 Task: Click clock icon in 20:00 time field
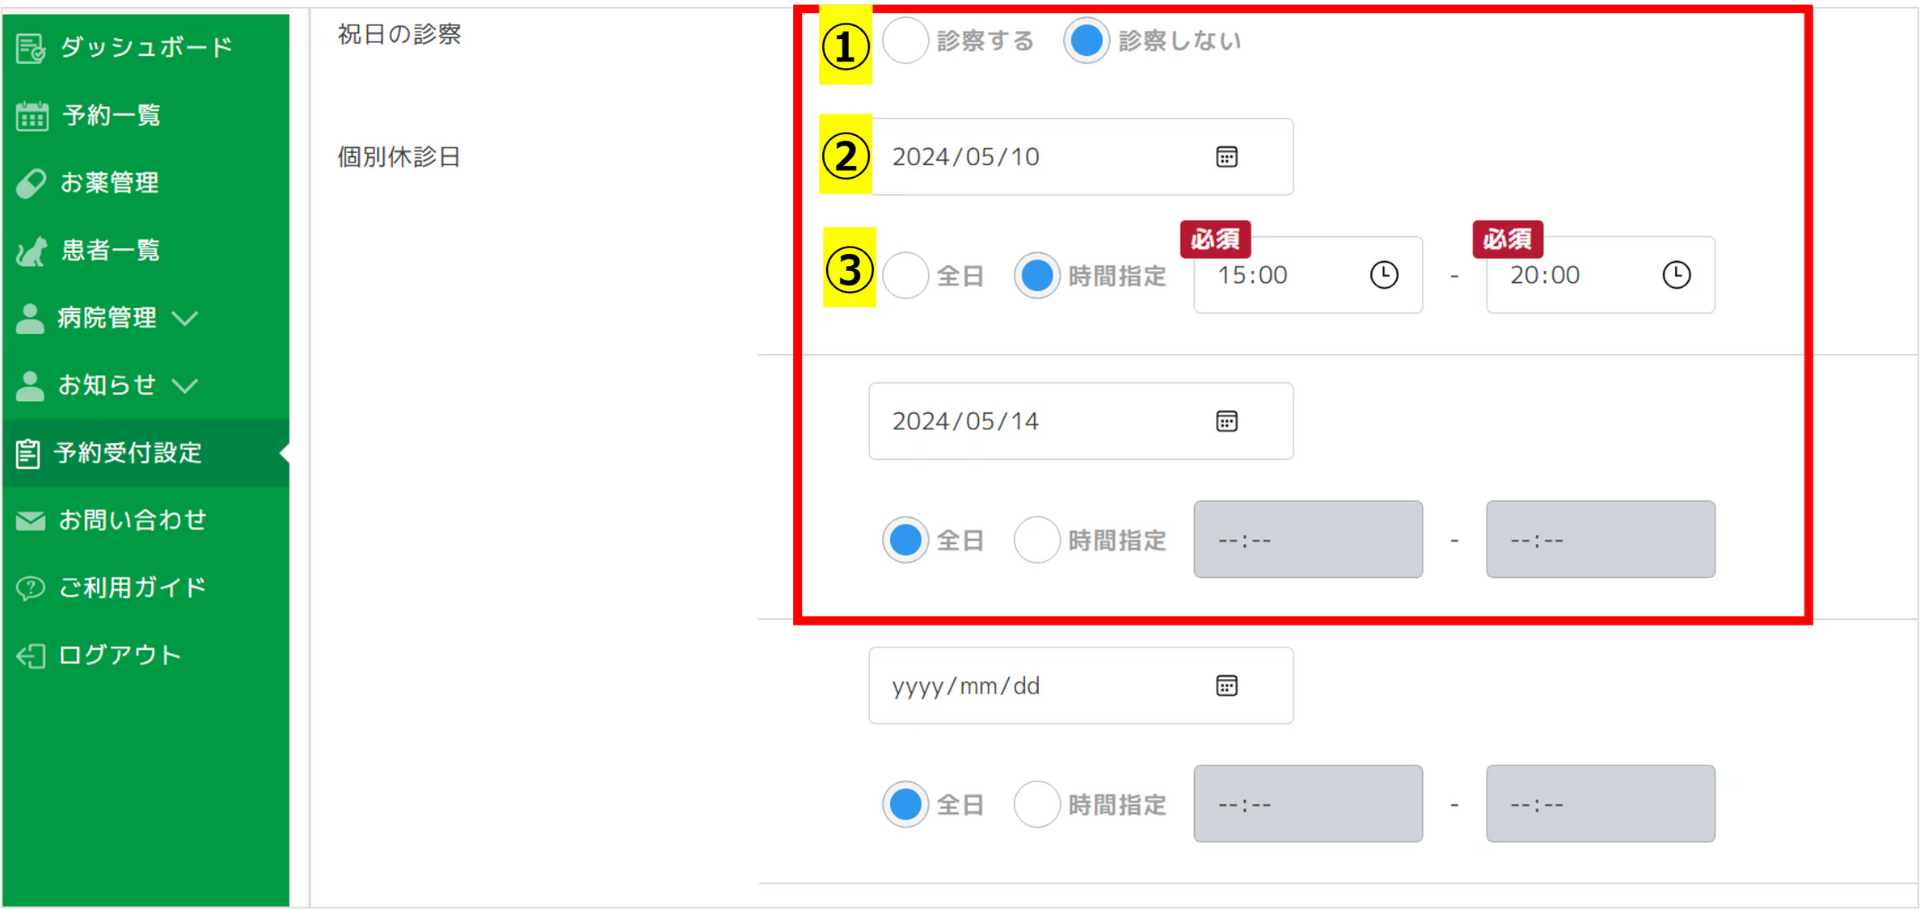pyautogui.click(x=1676, y=275)
